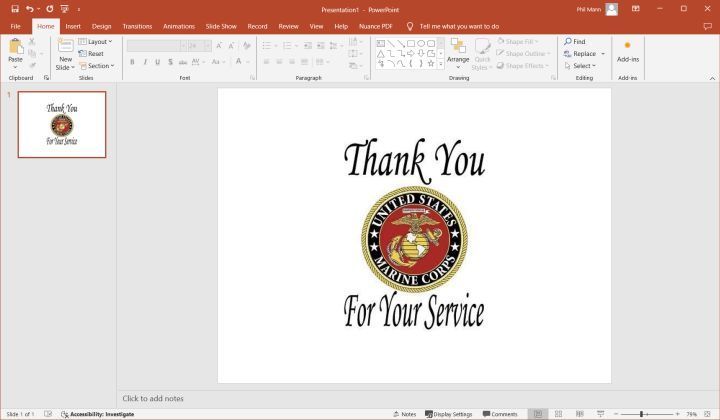720x420 pixels.
Task: Click the Paste icon in Clipboard group
Action: point(15,51)
